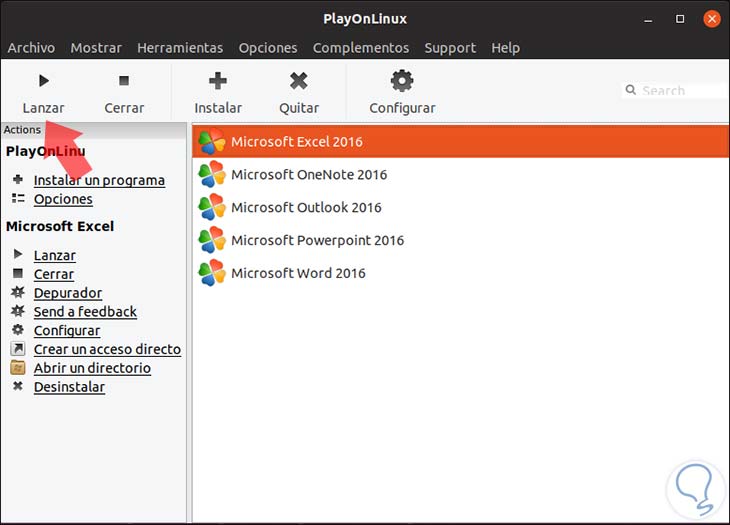Screen dimensions: 730x525
Task: Click the Lanzar play icon in toolbar
Action: coord(44,81)
